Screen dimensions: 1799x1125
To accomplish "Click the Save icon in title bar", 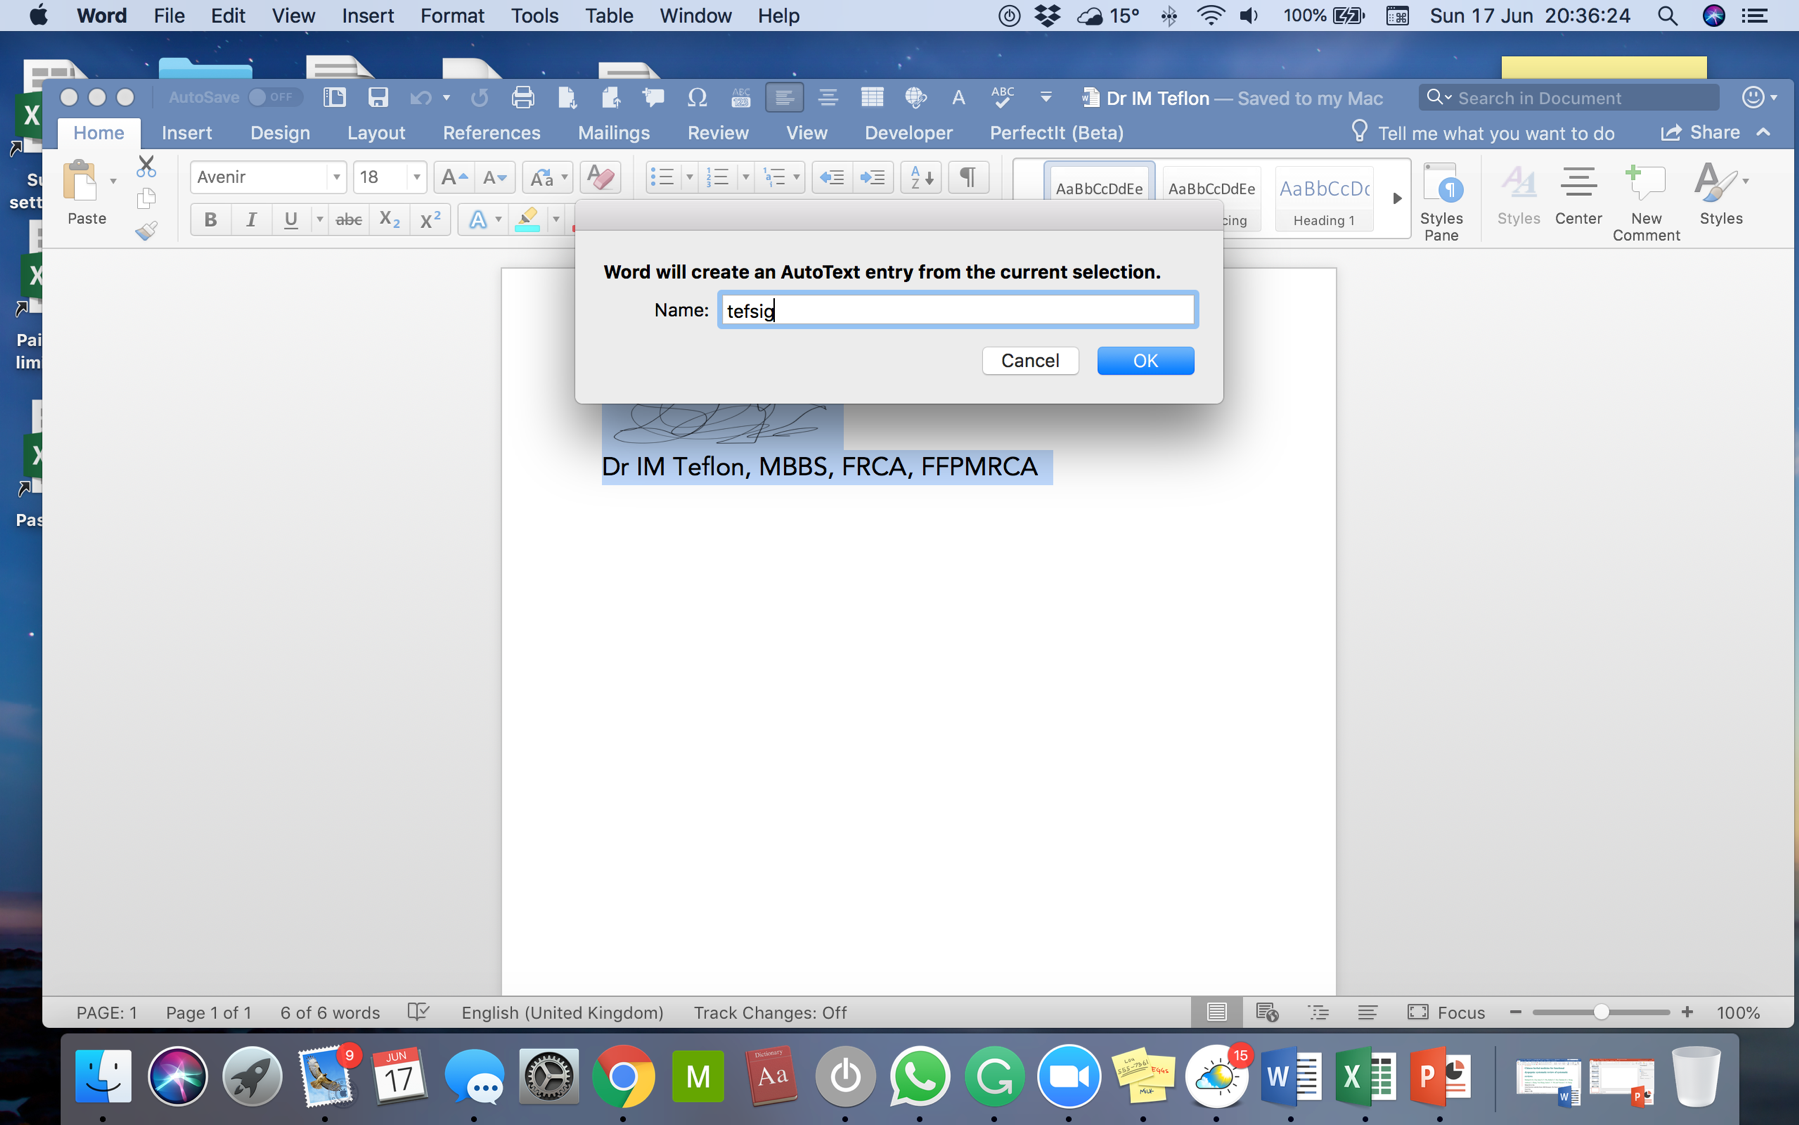I will tap(377, 97).
